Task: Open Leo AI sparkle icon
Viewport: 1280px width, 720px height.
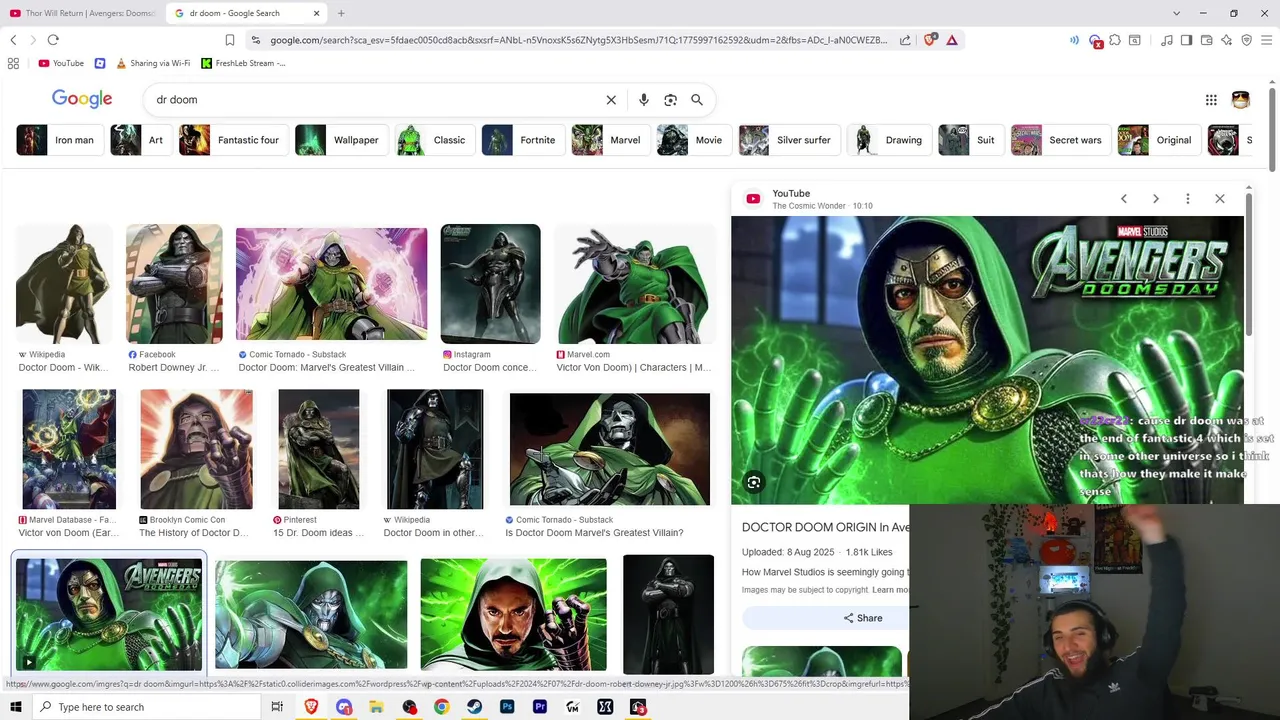Action: (1226, 40)
